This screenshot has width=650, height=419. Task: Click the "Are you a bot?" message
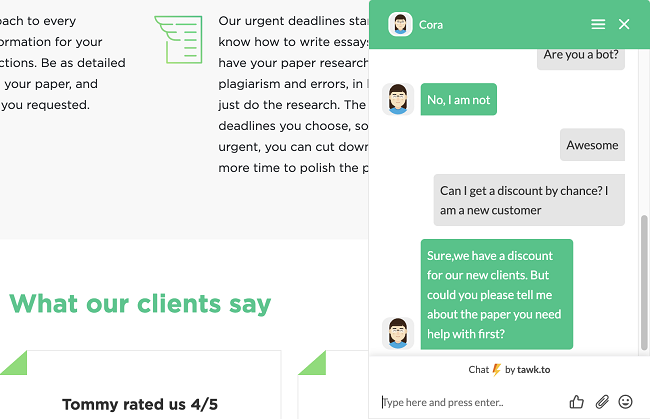point(581,57)
